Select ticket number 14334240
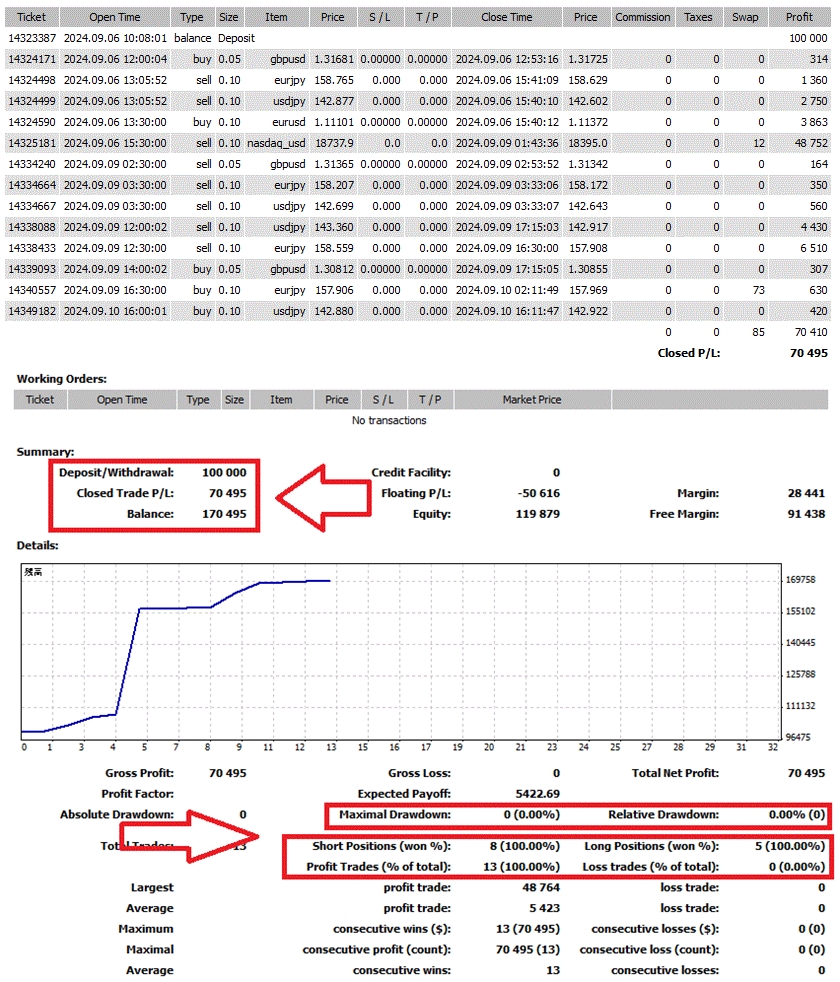The image size is (840, 982). tap(32, 164)
